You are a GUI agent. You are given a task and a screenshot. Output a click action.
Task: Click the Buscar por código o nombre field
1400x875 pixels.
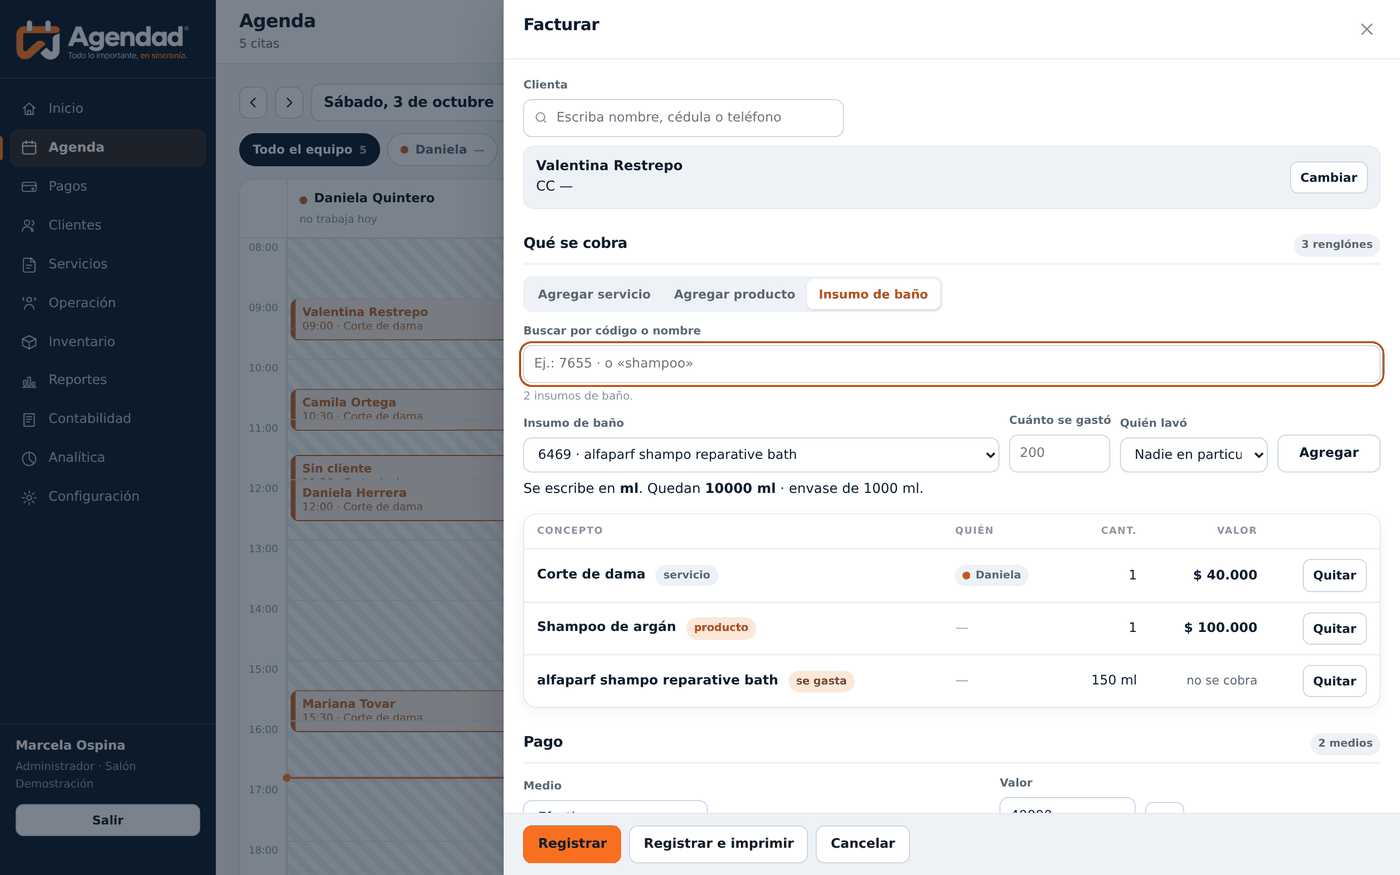pyautogui.click(x=952, y=363)
